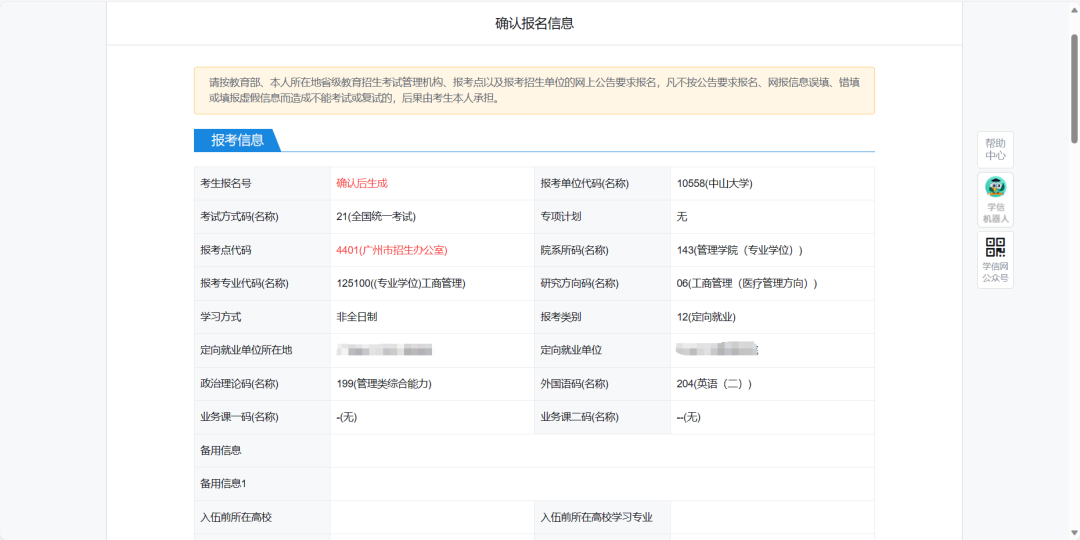The image size is (1080, 540).
Task: Click the 125100((专业学位)工商管理) major value
Action: 401,283
